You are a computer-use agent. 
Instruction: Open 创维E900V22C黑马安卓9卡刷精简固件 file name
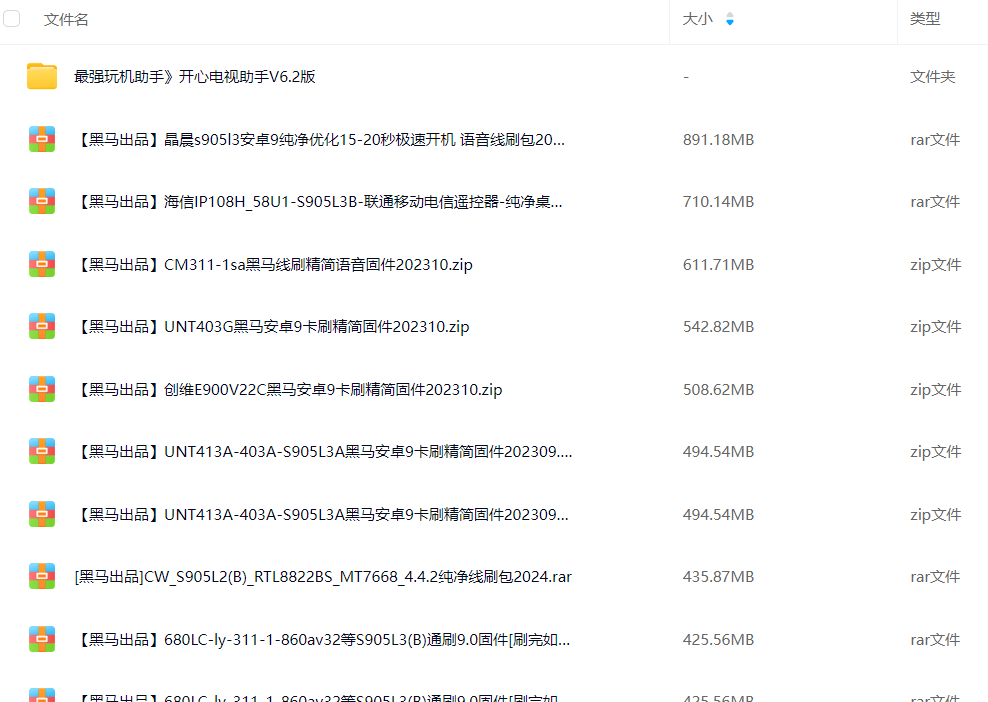[288, 390]
